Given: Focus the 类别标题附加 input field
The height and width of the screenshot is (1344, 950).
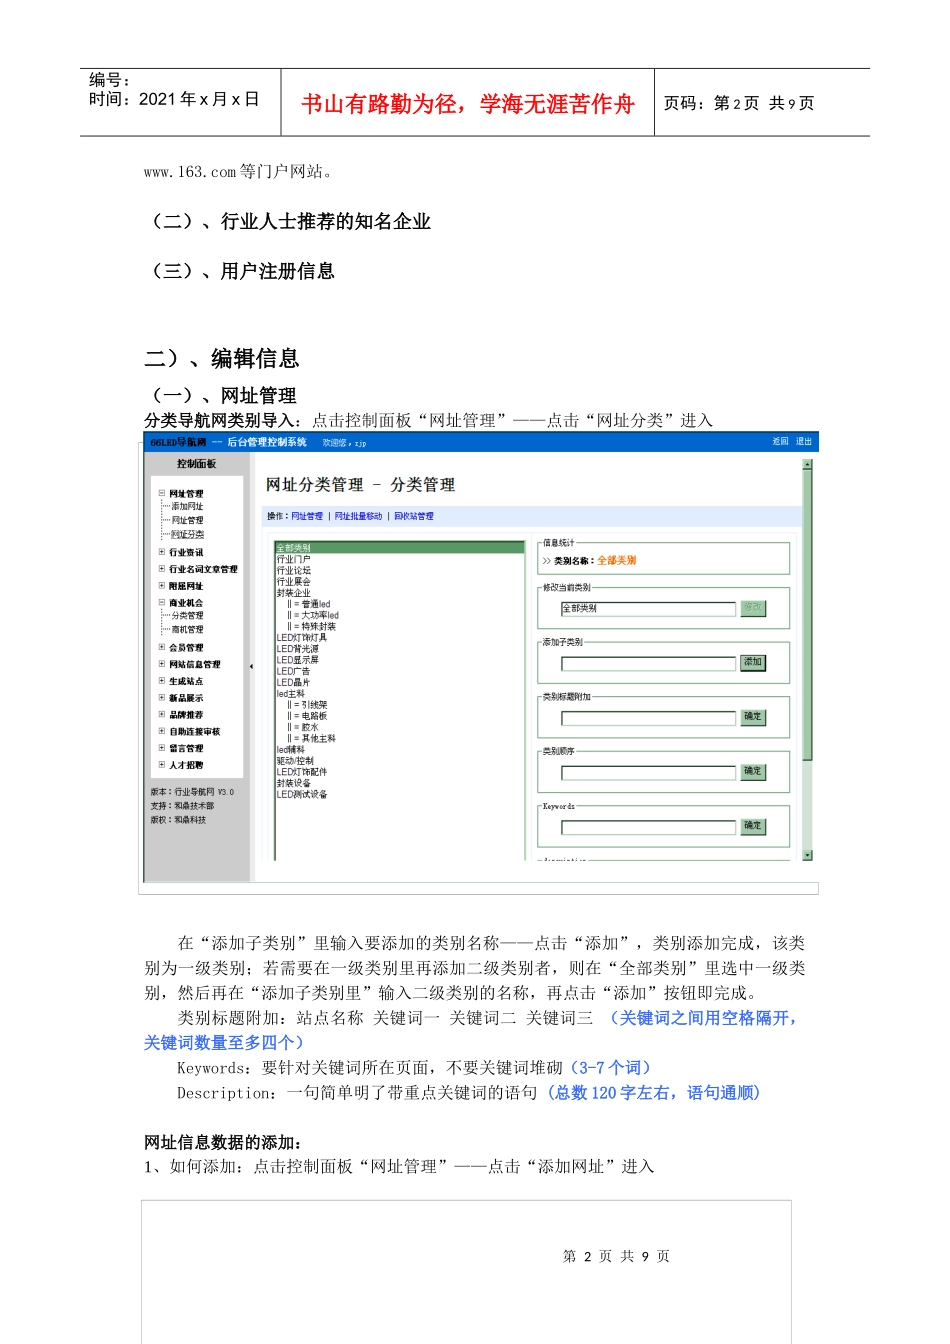Looking at the screenshot, I should pos(648,718).
